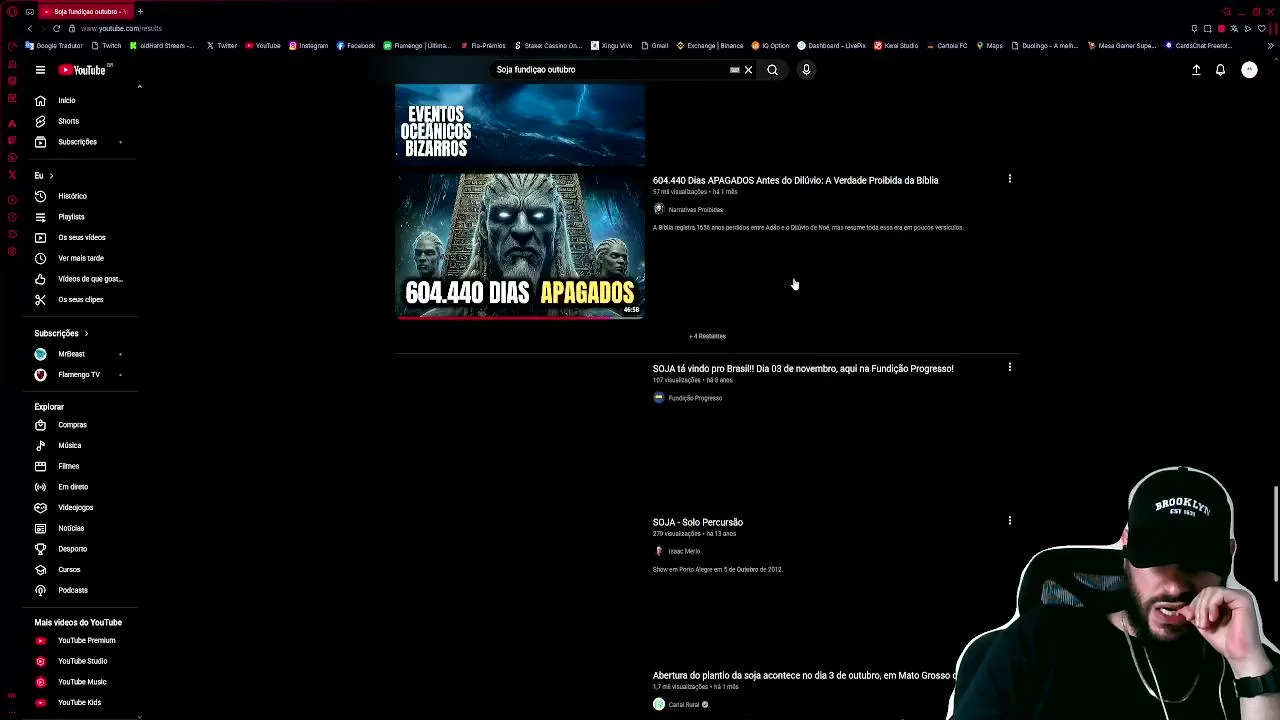Open the create upload icon
1280x720 pixels.
1196,70
